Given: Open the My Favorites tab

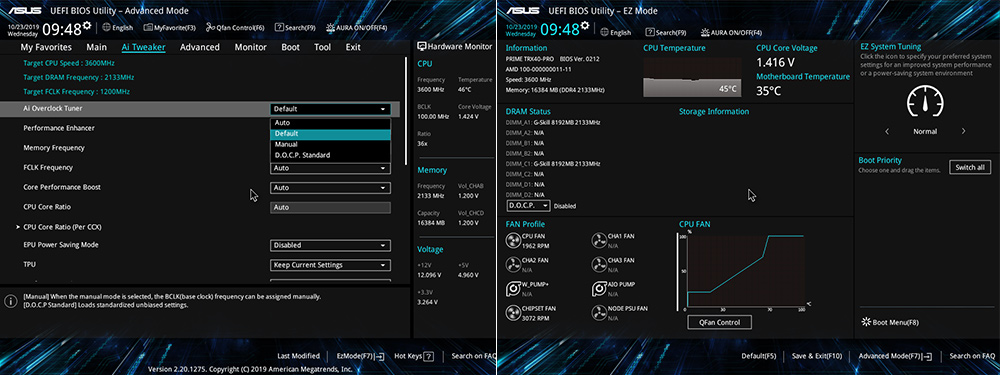Looking at the screenshot, I should [x=46, y=47].
